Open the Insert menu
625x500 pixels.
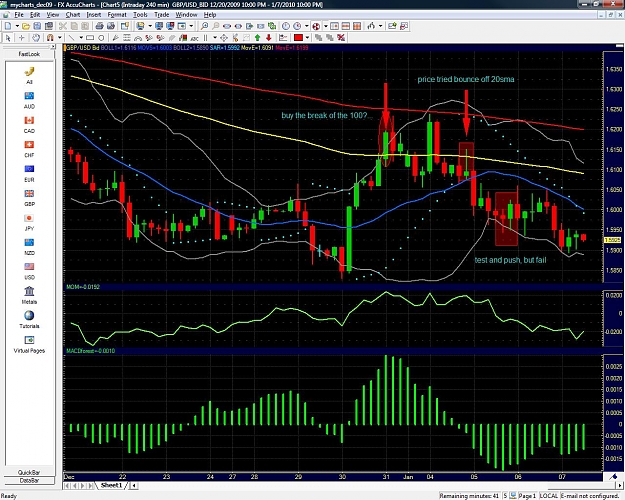(94, 15)
